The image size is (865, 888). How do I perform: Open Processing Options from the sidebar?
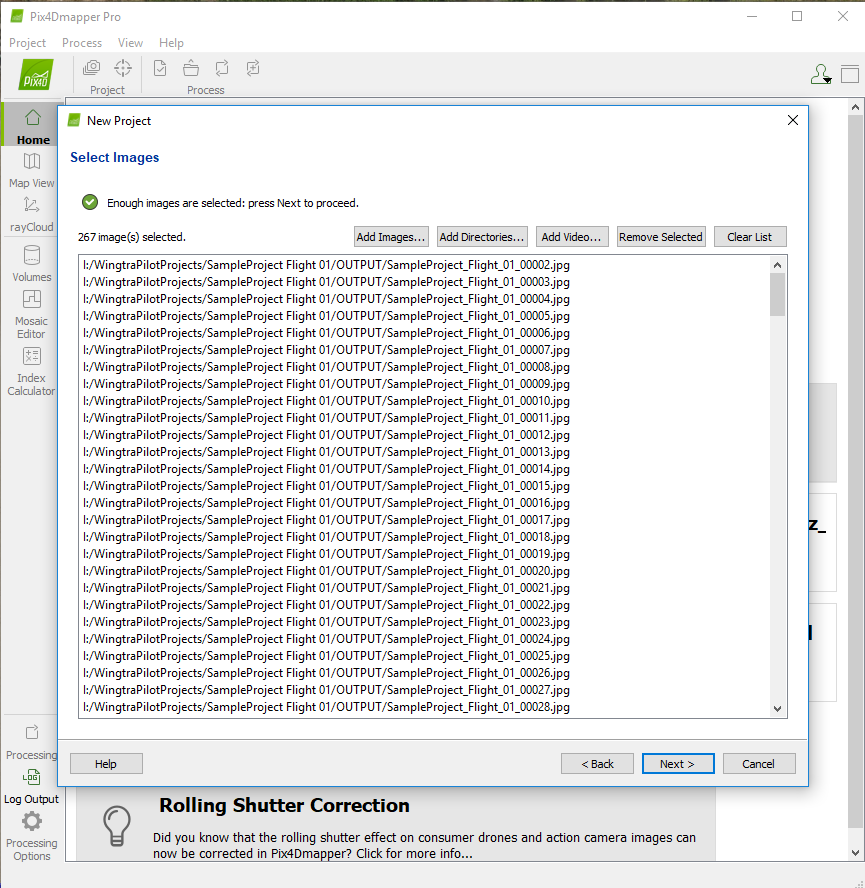coord(31,835)
